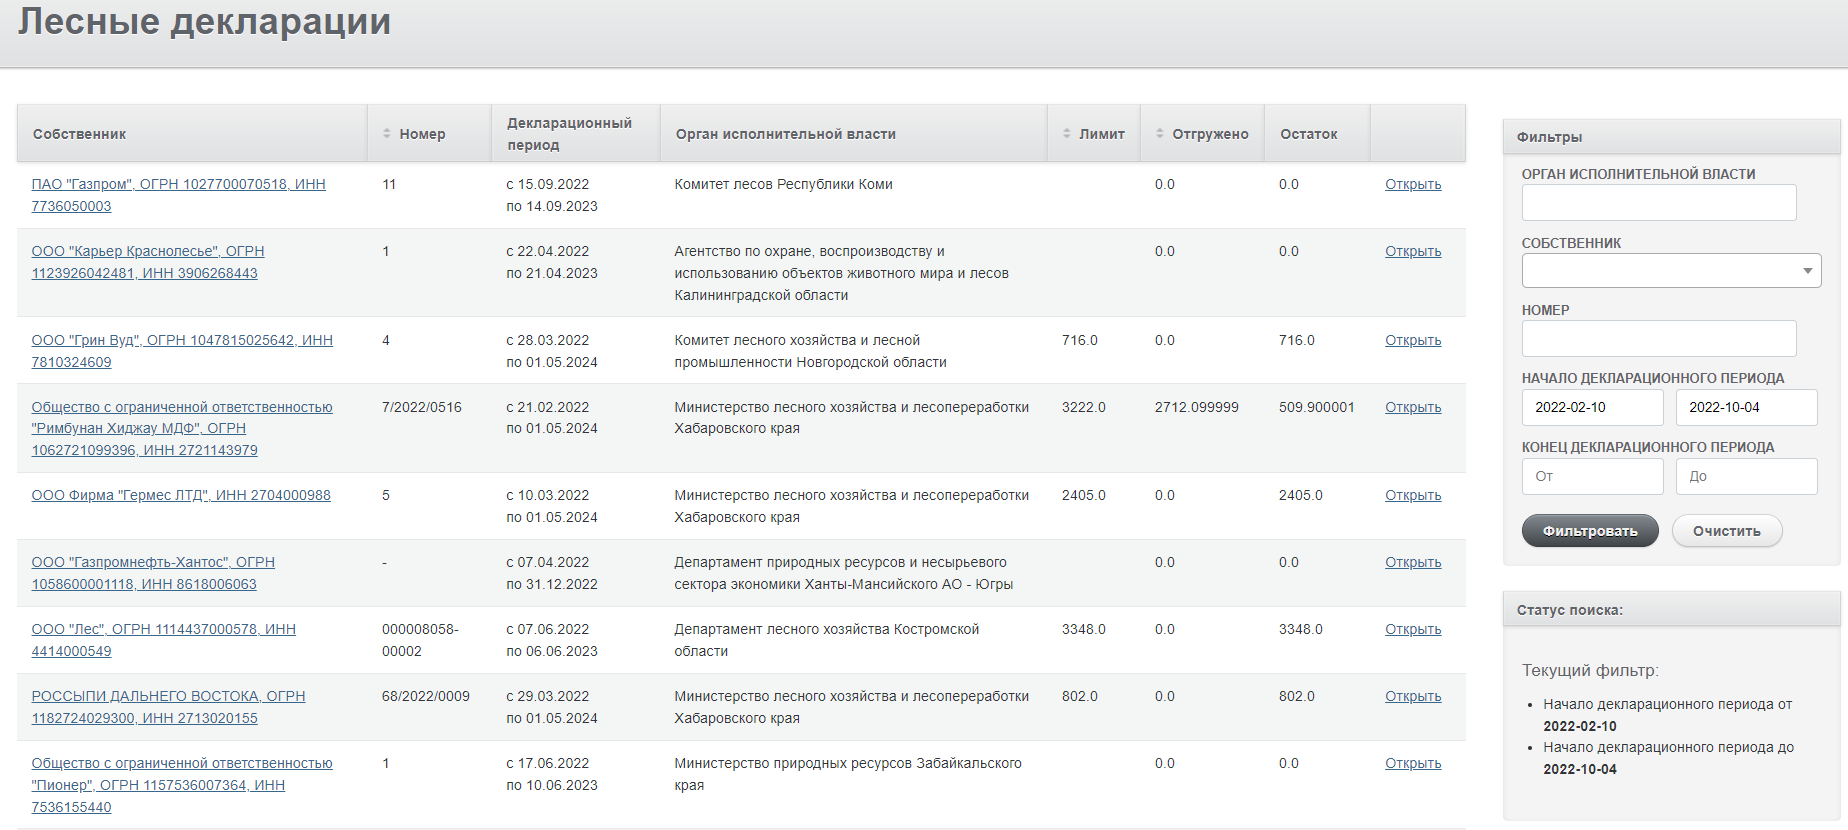Click the Фильтровать button
The width and height of the screenshot is (1848, 830).
1590,531
